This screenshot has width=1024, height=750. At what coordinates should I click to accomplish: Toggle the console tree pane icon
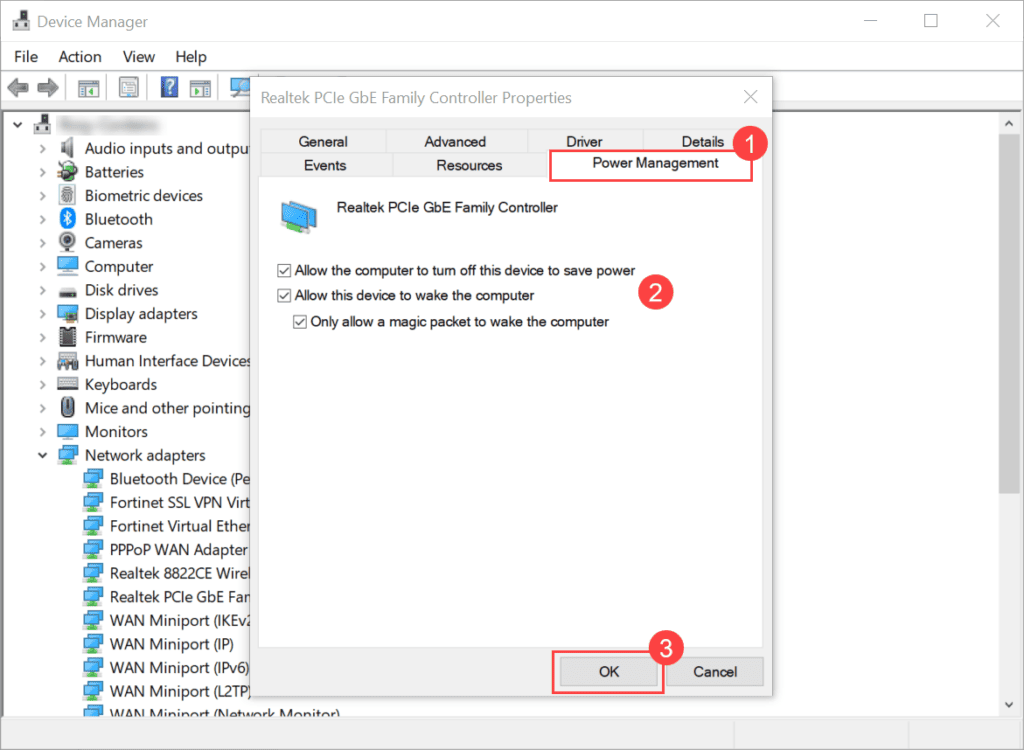(x=87, y=87)
